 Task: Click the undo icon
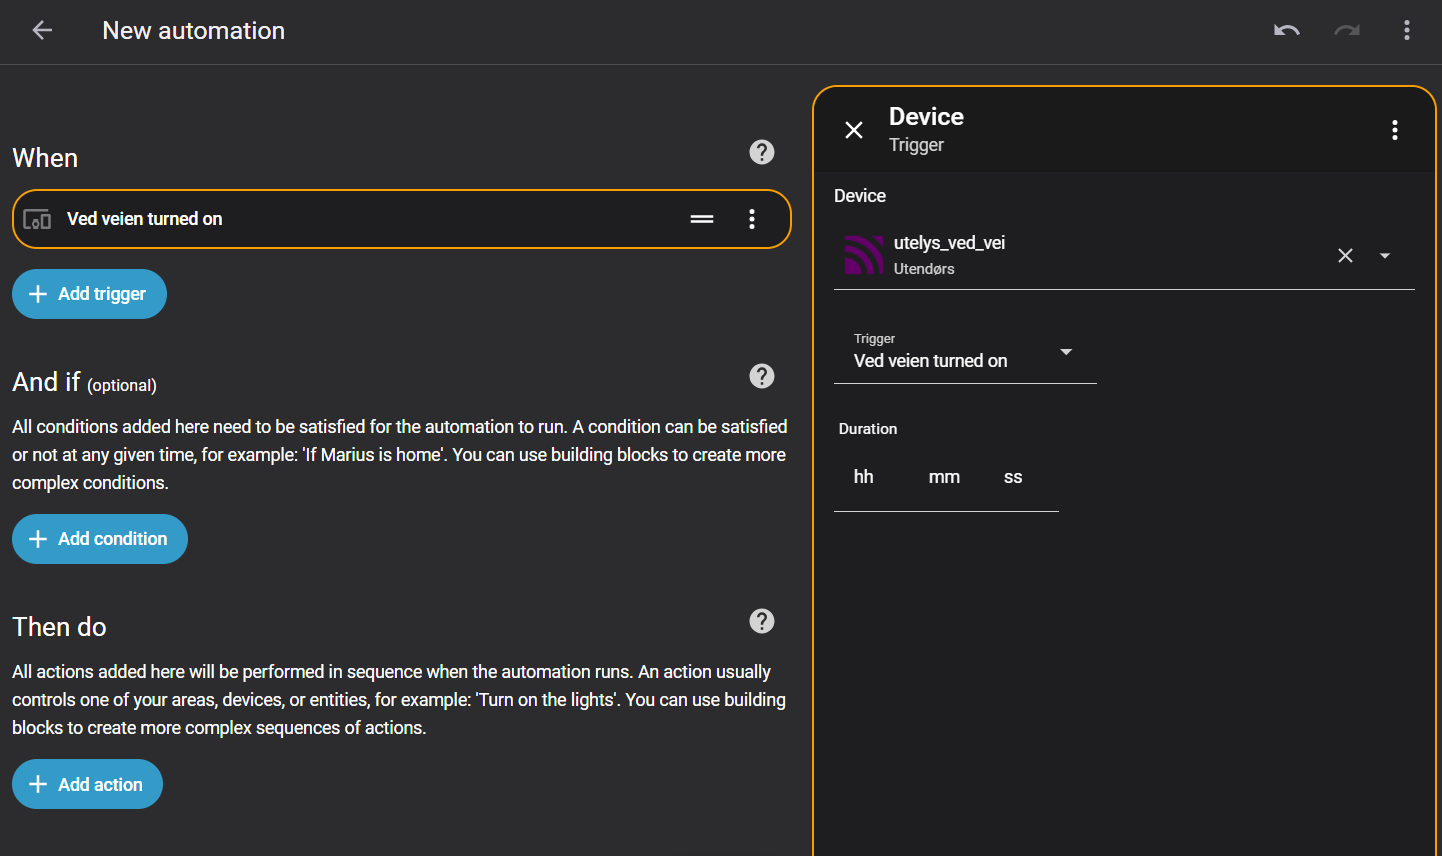click(1286, 31)
